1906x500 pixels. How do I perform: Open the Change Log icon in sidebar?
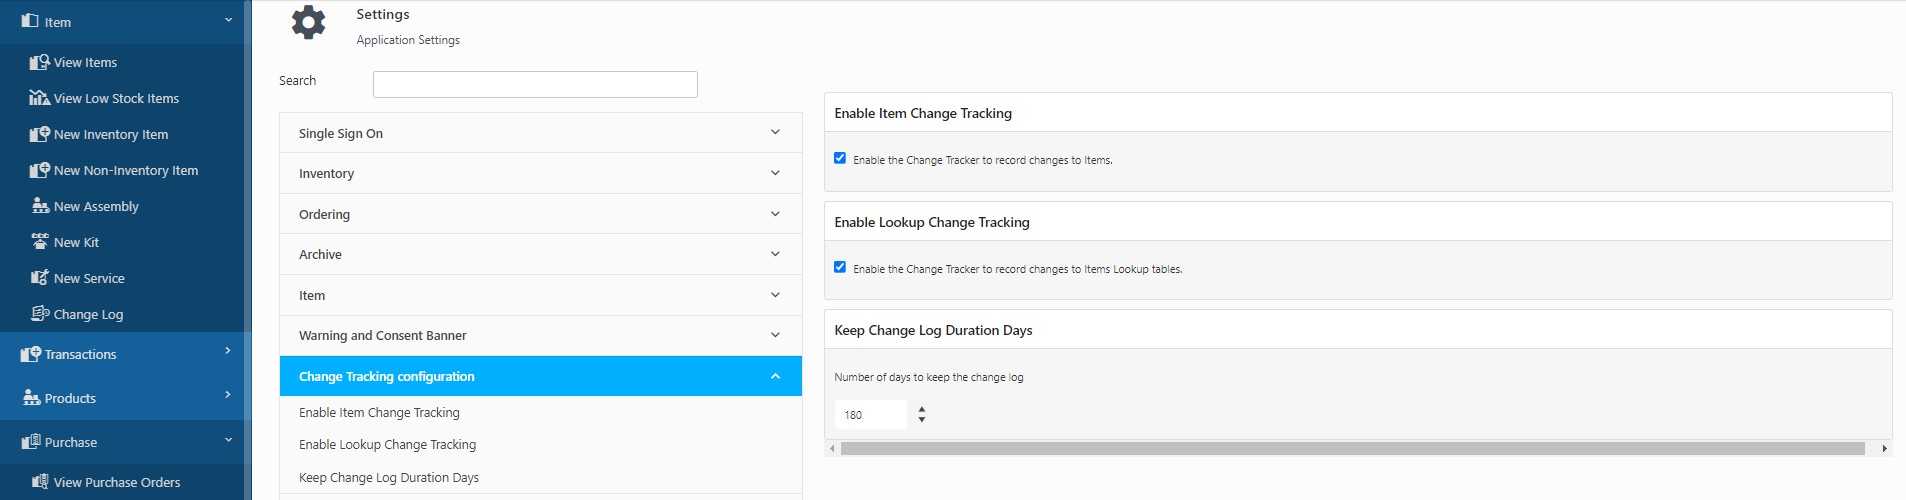(x=40, y=314)
